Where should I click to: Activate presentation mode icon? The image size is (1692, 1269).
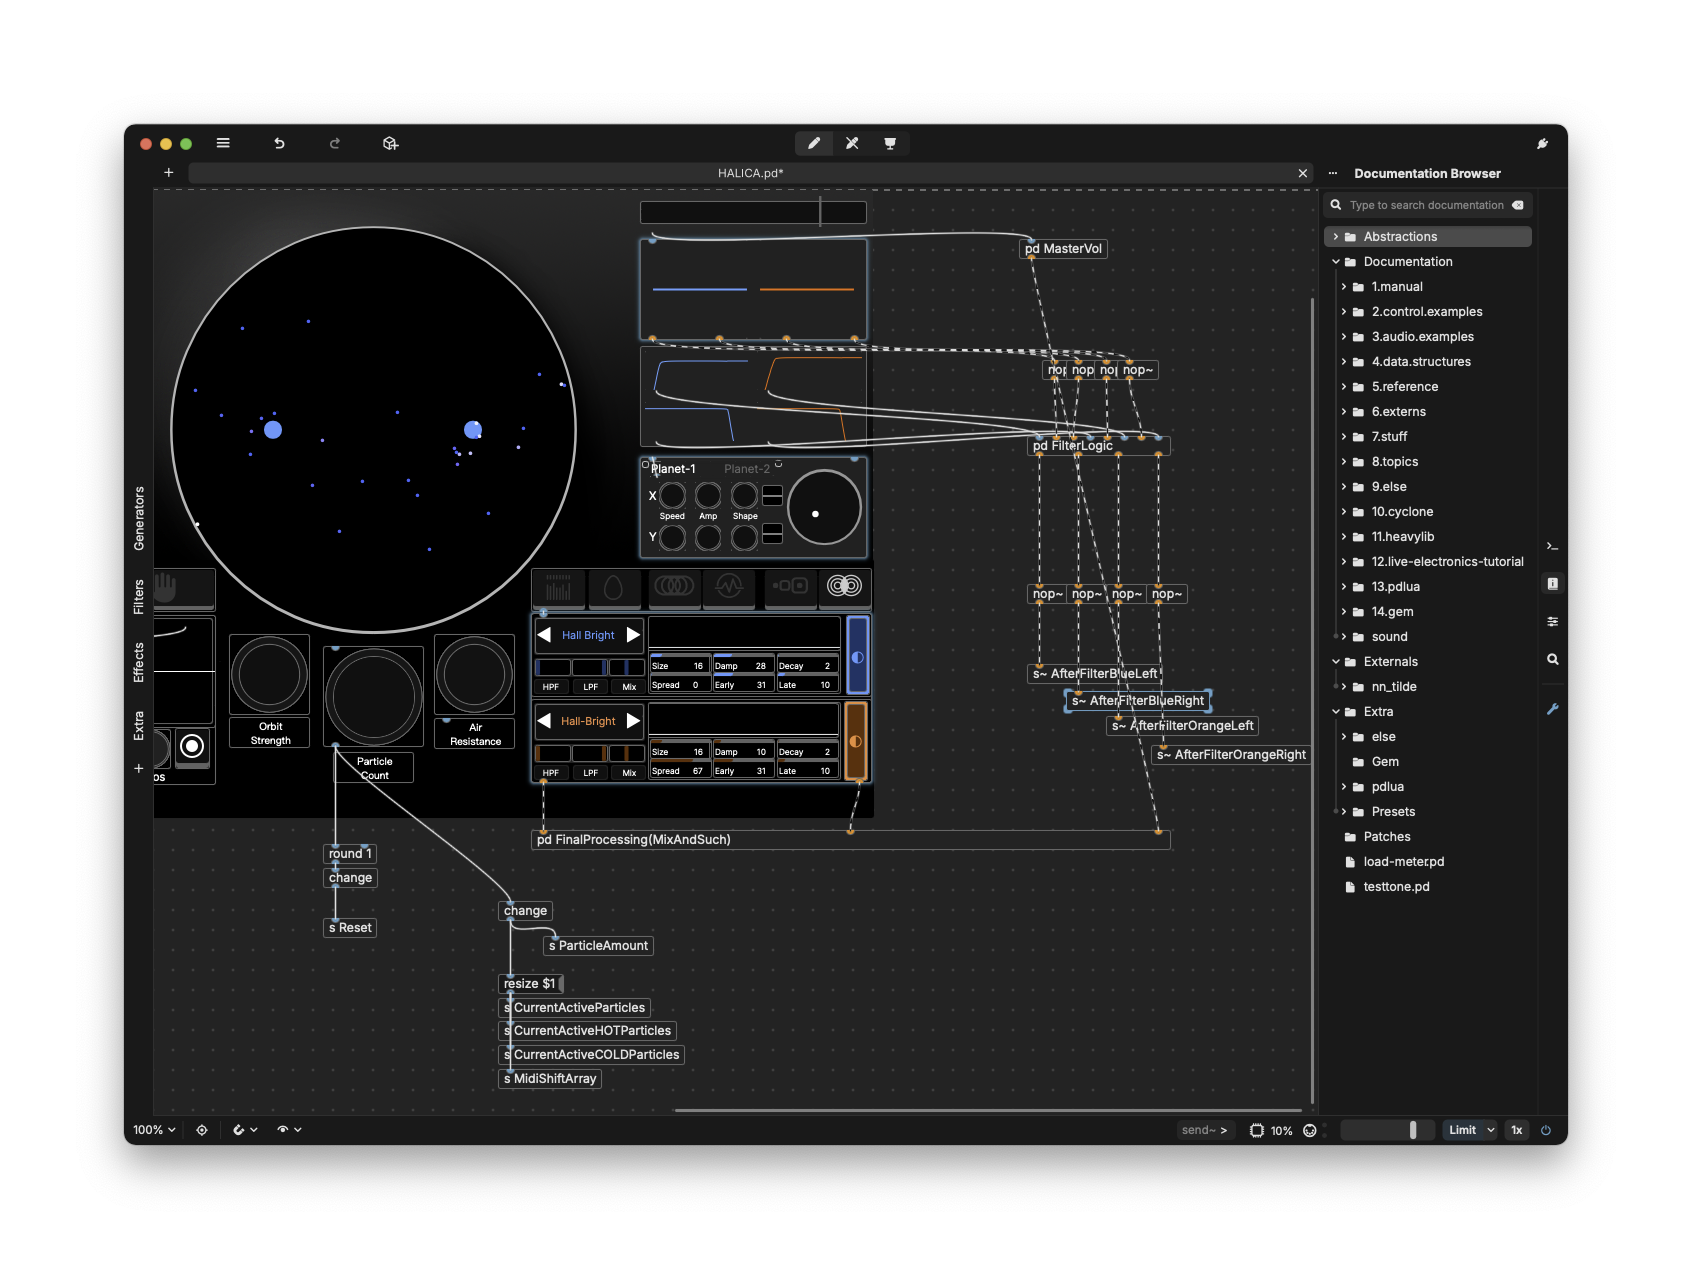click(890, 143)
